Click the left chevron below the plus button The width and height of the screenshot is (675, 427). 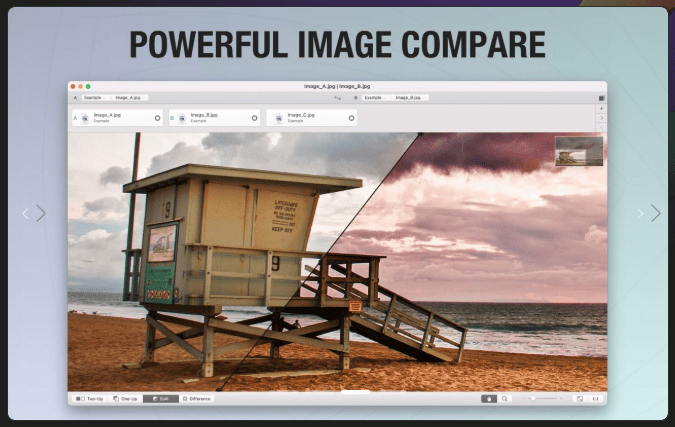(601, 127)
